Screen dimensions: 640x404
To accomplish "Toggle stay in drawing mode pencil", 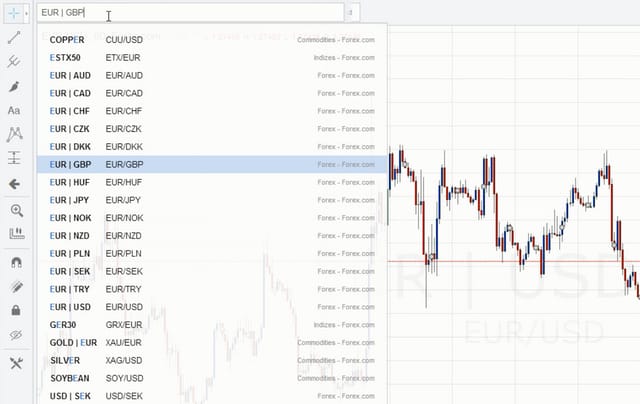I will click(16, 286).
